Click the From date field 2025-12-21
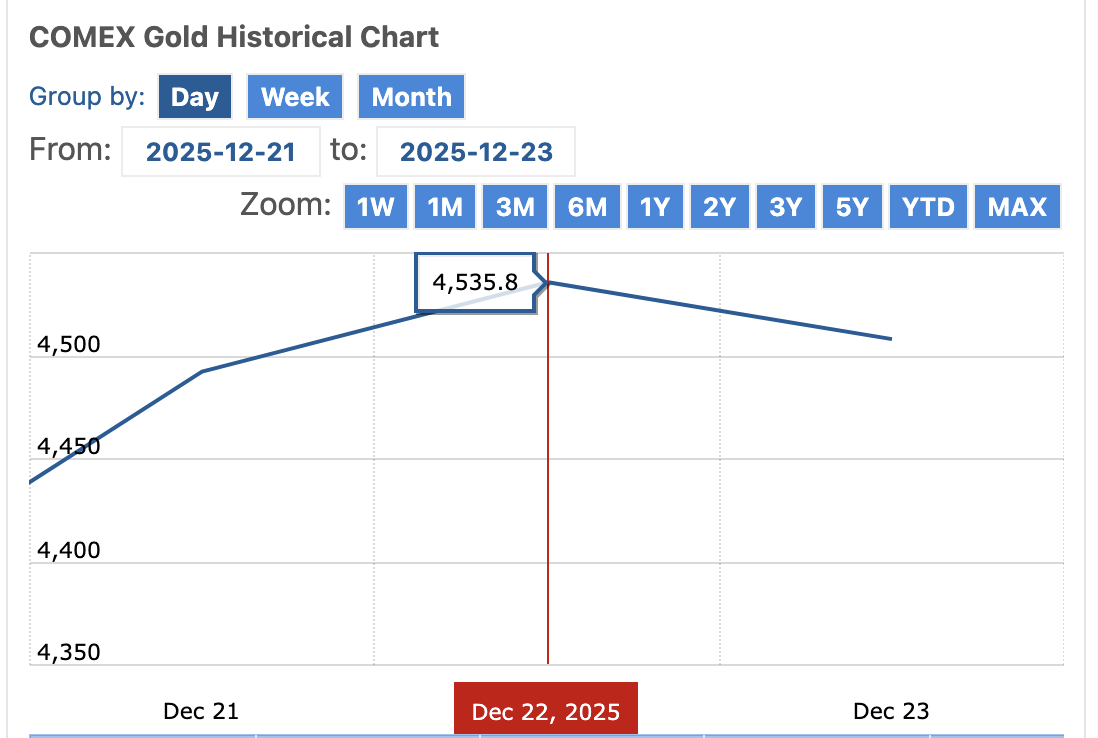1098x738 pixels. click(x=221, y=152)
